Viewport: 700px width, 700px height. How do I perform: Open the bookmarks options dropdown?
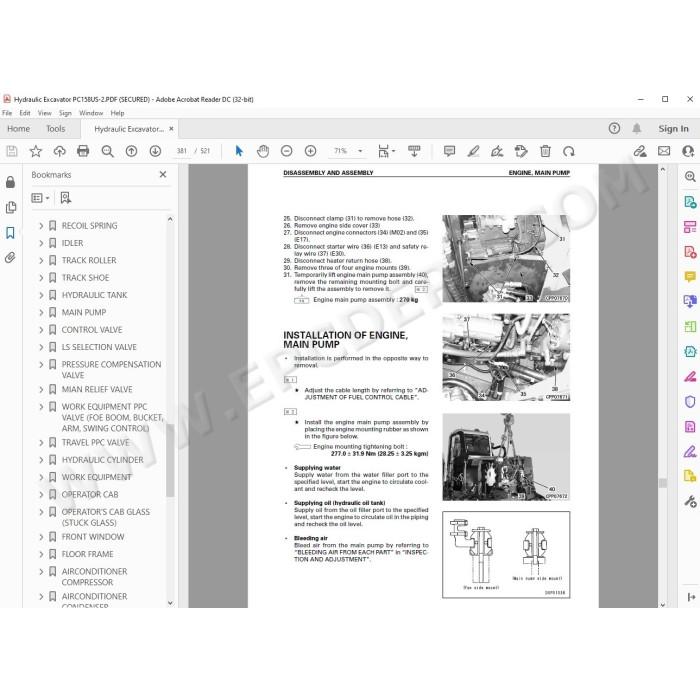point(40,198)
